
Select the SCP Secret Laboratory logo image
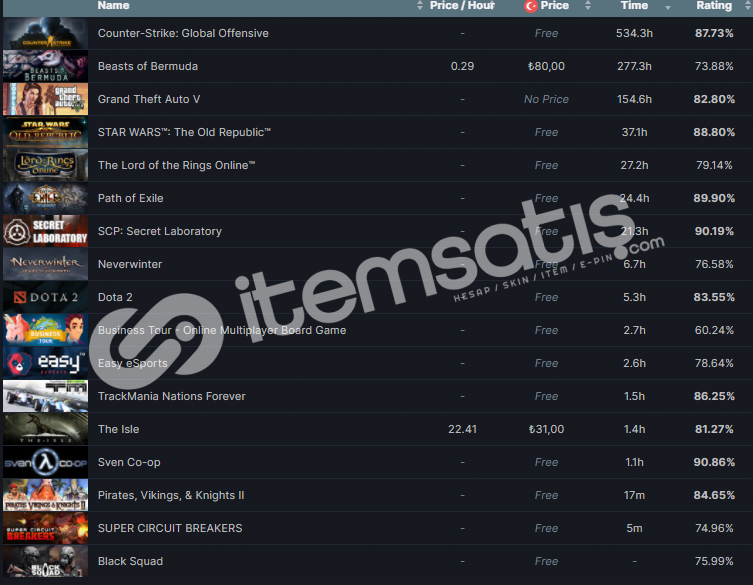(46, 231)
